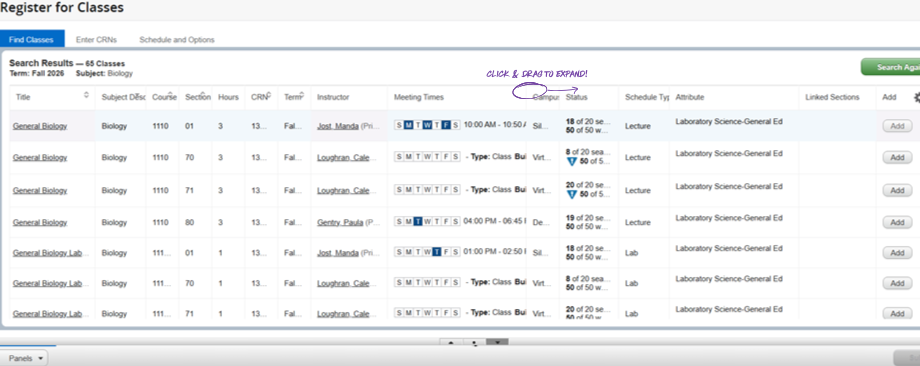Image resolution: width=920 pixels, height=366 pixels.
Task: Click the Linked Sections column header
Action: click(832, 97)
